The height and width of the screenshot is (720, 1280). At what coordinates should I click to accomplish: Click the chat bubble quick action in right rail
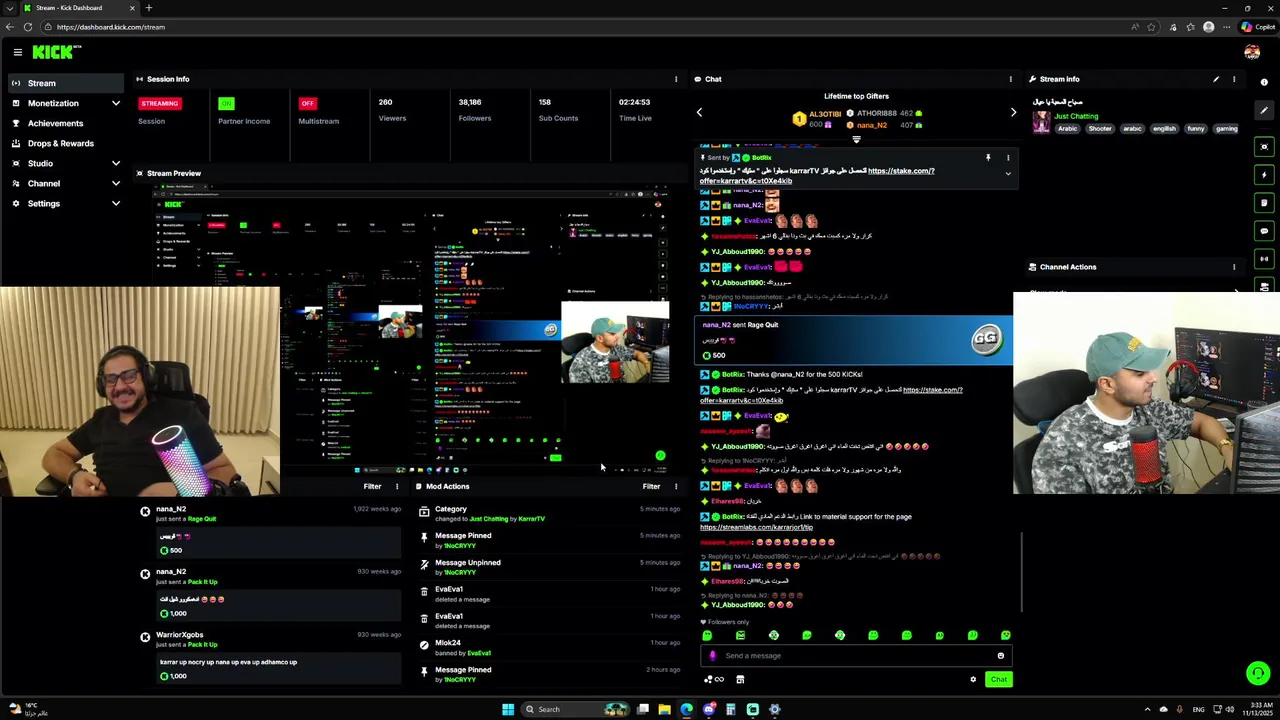(x=1264, y=231)
